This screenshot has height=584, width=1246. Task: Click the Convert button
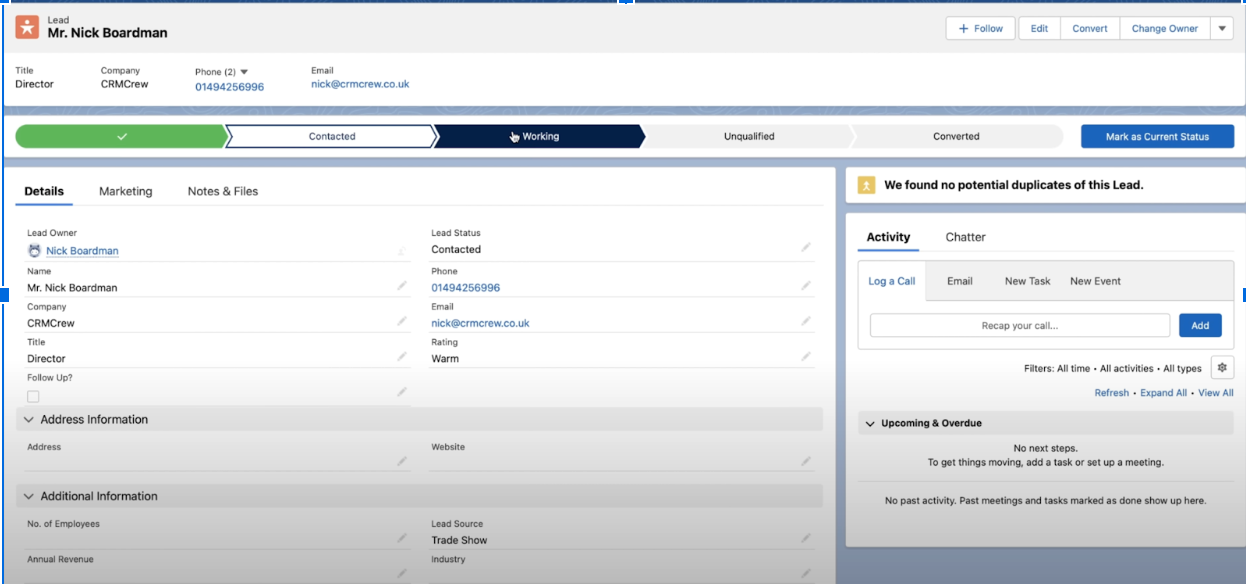pos(1089,28)
